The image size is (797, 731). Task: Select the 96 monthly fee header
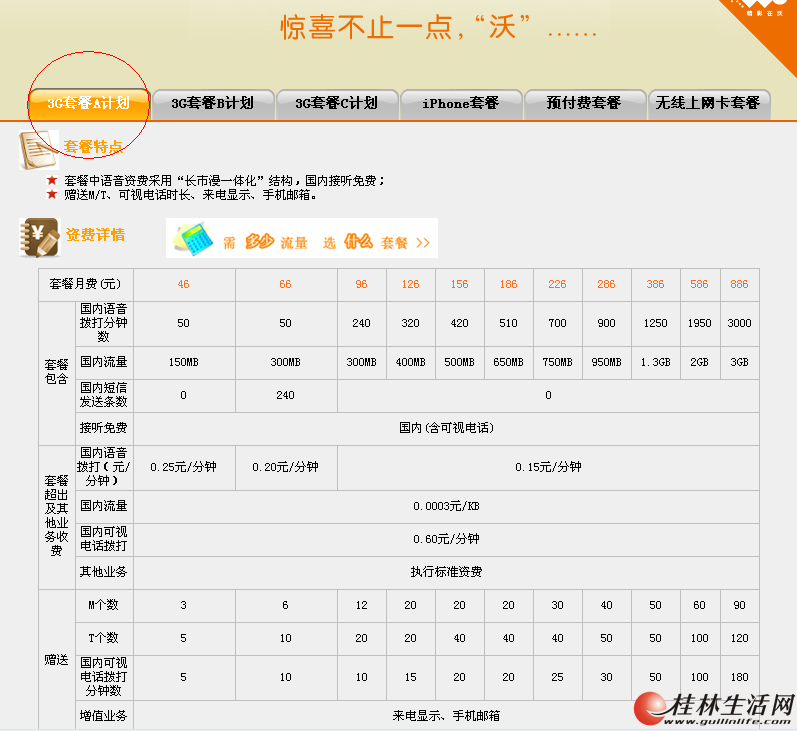[x=361, y=285]
